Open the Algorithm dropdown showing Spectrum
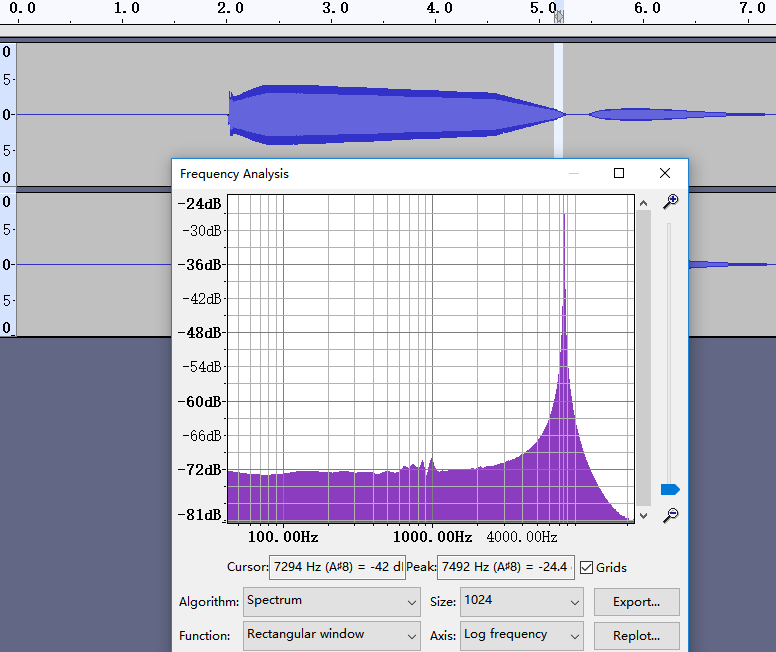Viewport: 776px width, 652px height. pyautogui.click(x=332, y=602)
